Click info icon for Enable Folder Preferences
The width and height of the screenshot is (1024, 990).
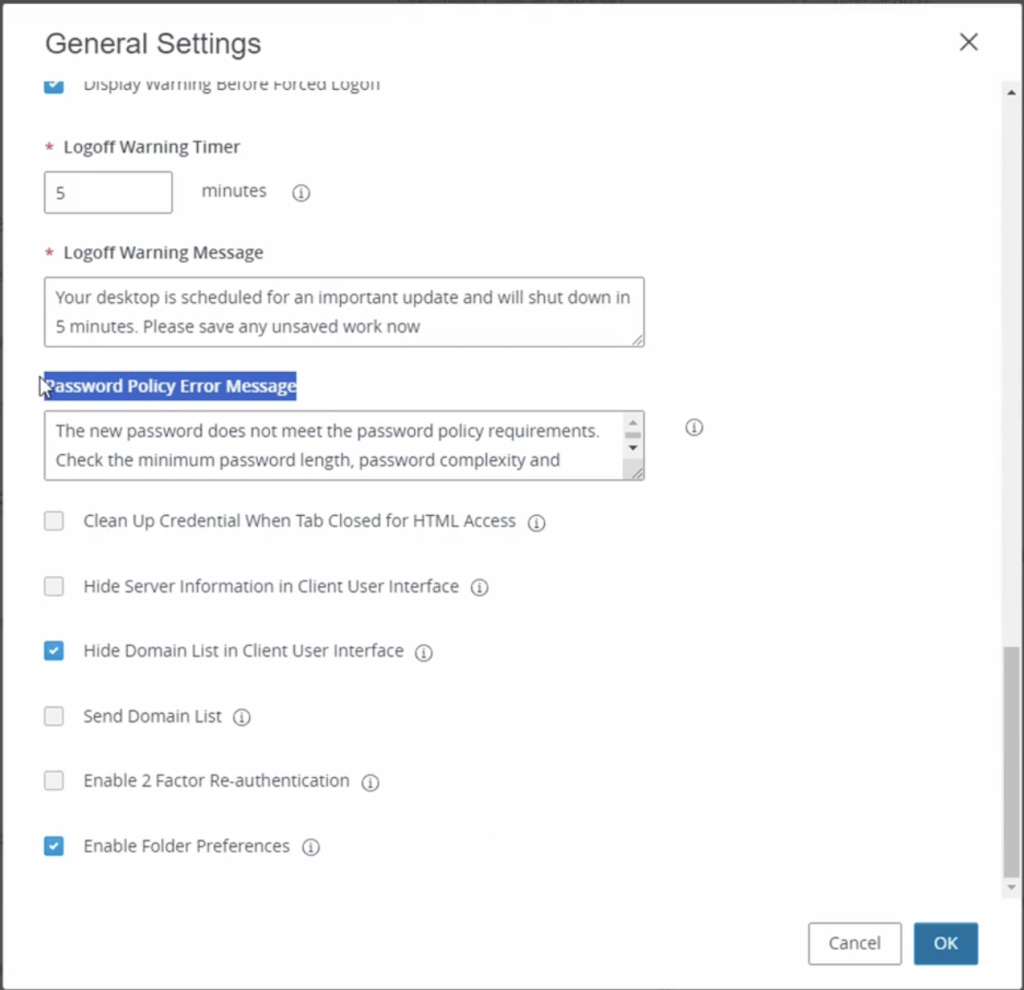tap(311, 847)
